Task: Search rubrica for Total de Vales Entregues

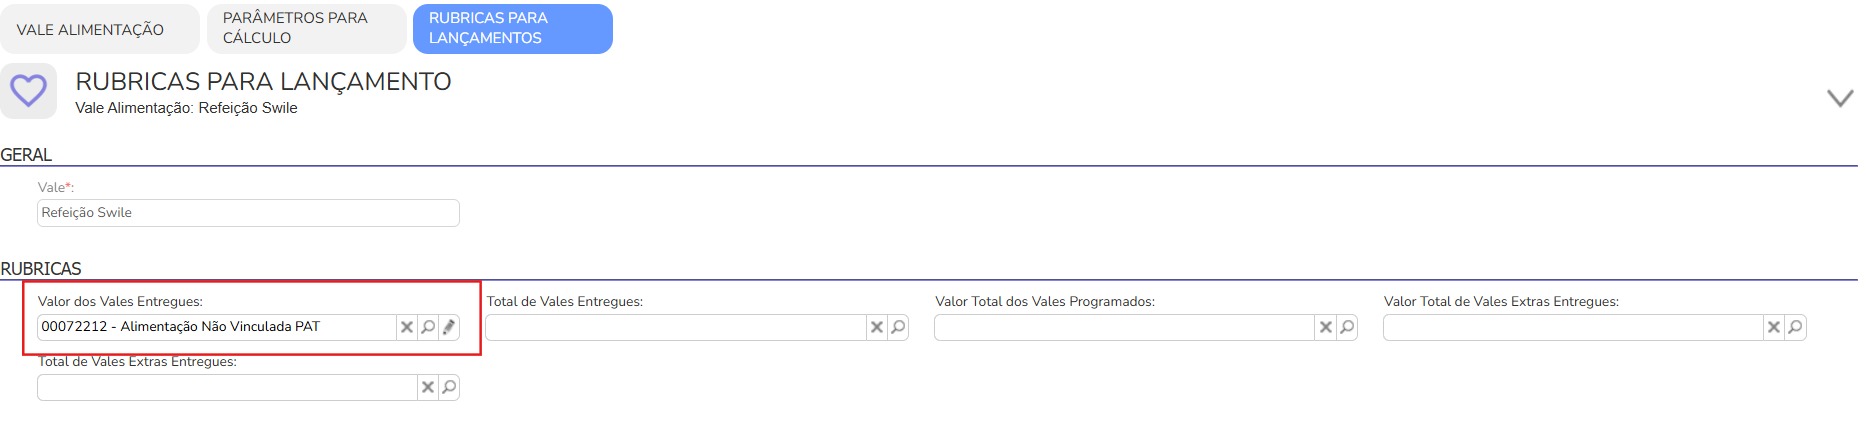Action: pyautogui.click(x=898, y=327)
